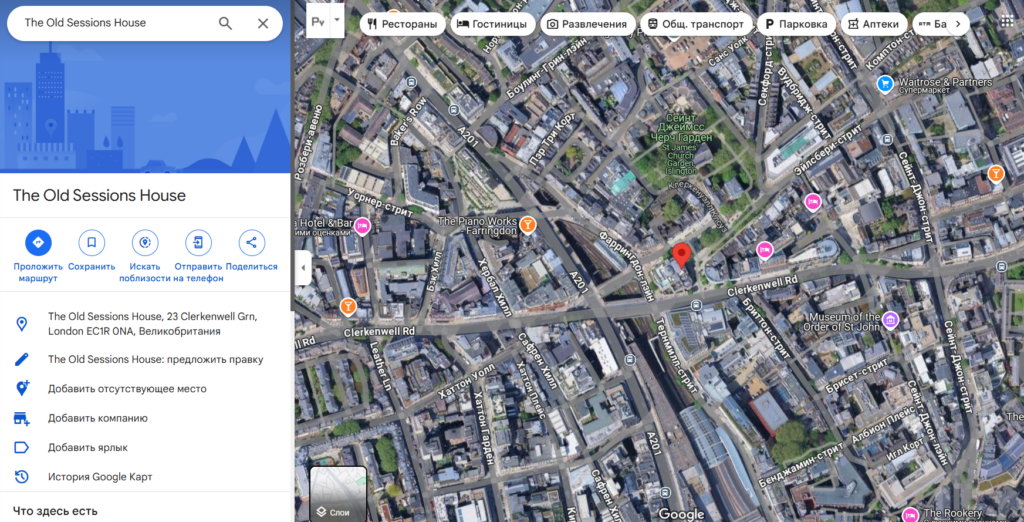Open dropdown arrow next to Pv box
Screen dimensions: 1024x522
pos(337,19)
